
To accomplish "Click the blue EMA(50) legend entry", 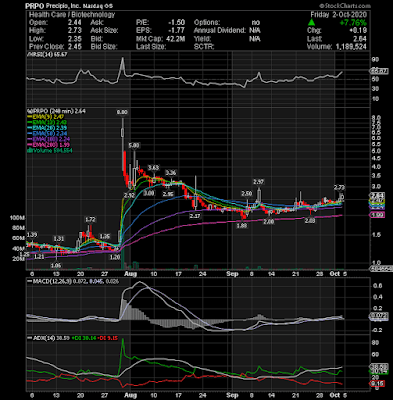I will (47, 134).
